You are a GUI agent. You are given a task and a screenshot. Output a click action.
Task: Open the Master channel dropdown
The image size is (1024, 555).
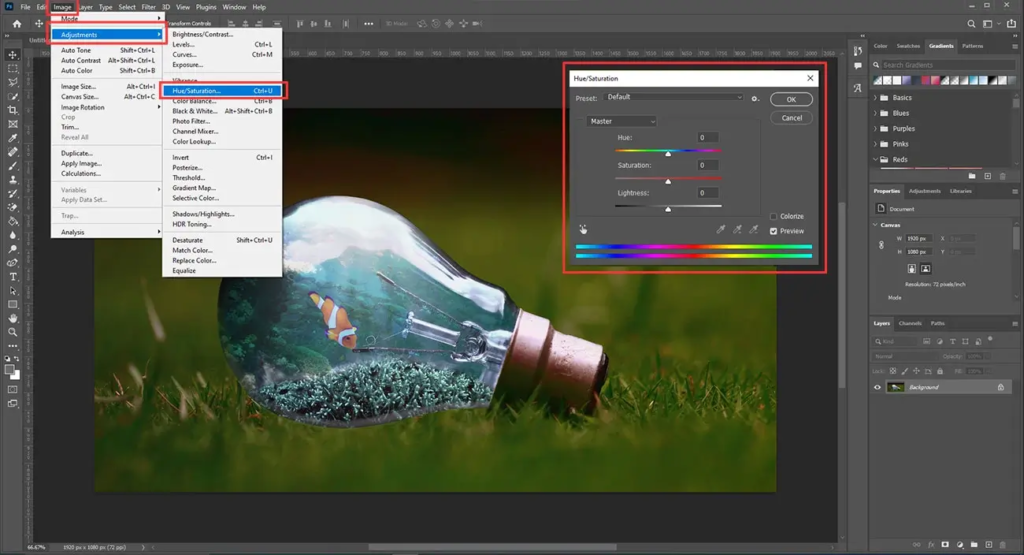pyautogui.click(x=620, y=121)
